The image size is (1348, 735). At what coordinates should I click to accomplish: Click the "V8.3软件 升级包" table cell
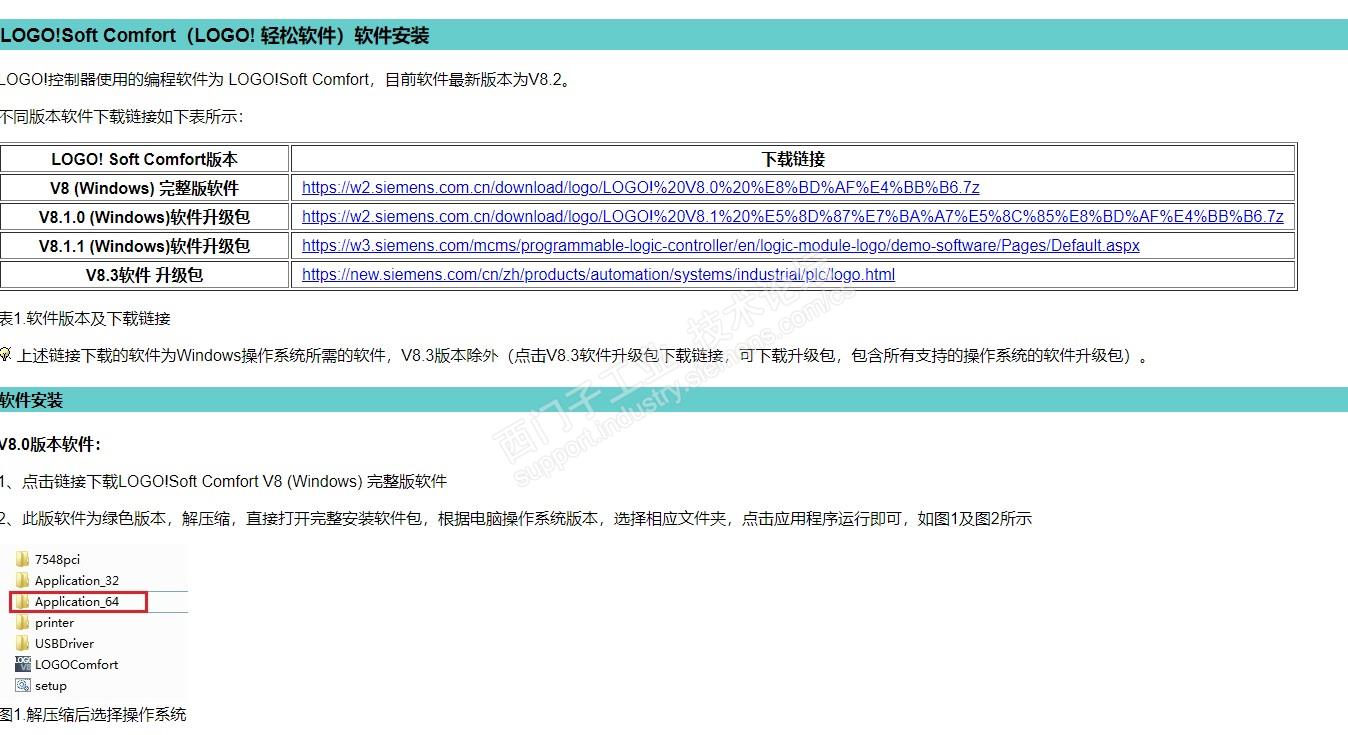coord(145,275)
